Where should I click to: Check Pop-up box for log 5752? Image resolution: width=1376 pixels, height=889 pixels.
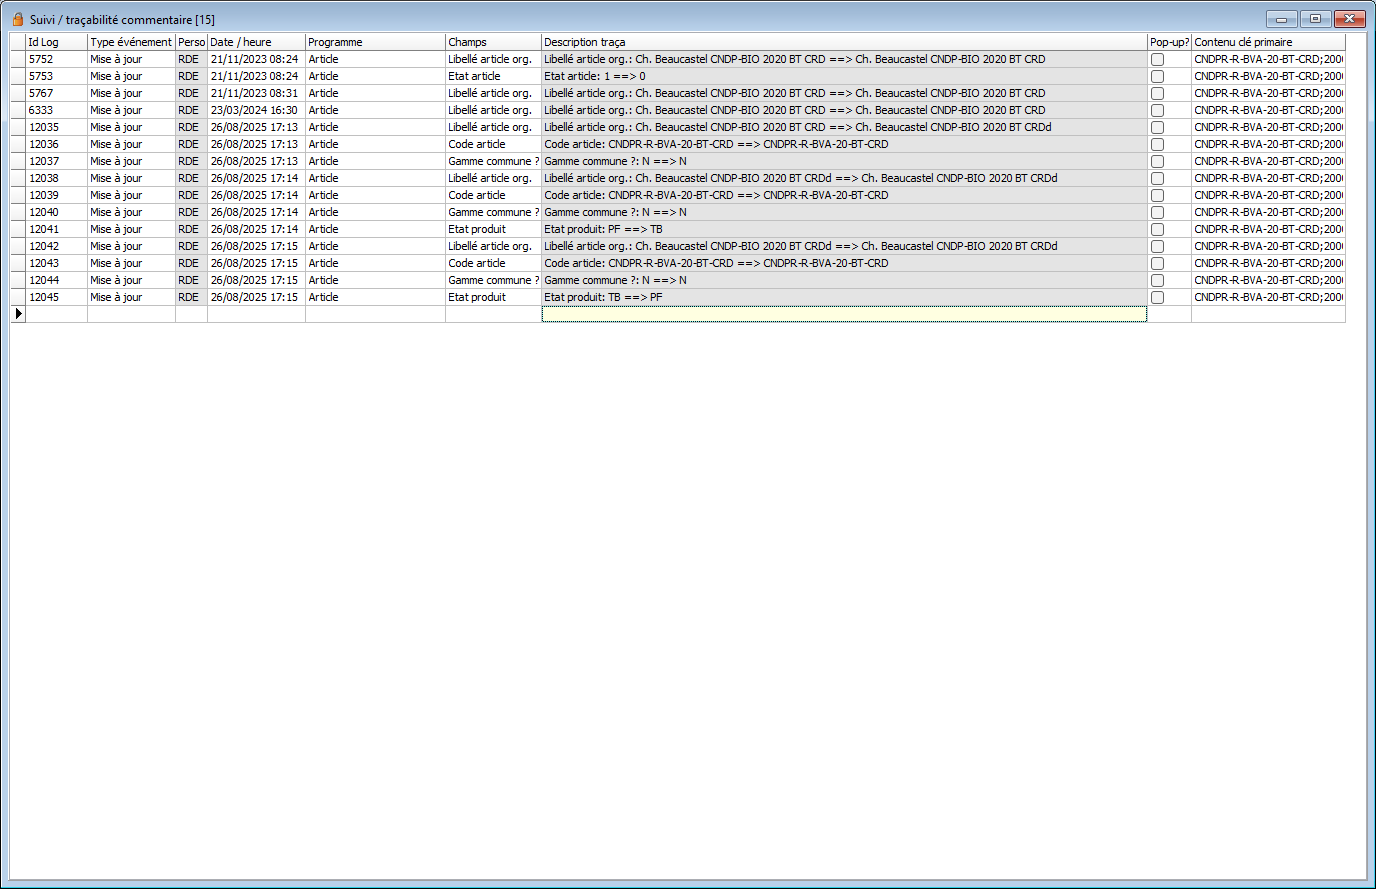pos(1157,60)
